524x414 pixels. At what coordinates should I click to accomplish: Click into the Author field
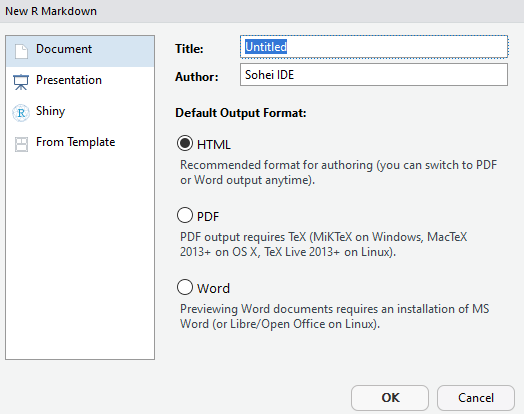[374, 75]
